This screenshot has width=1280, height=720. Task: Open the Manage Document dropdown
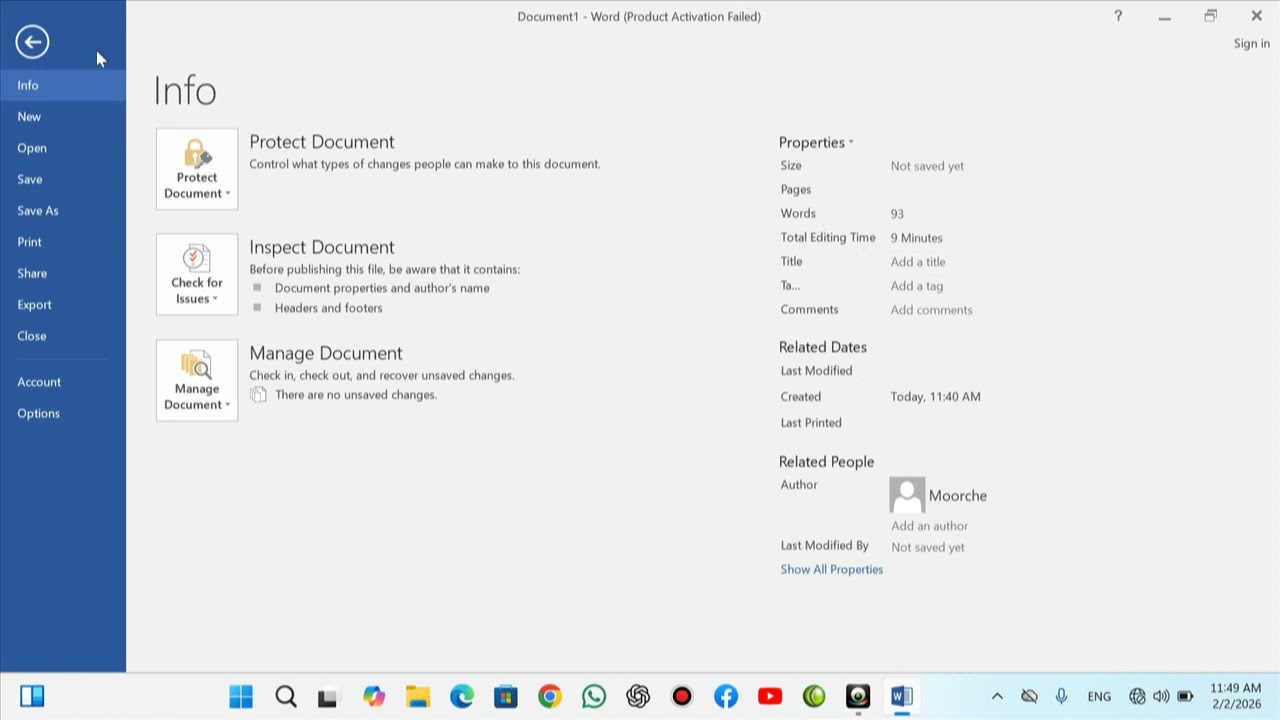click(197, 380)
